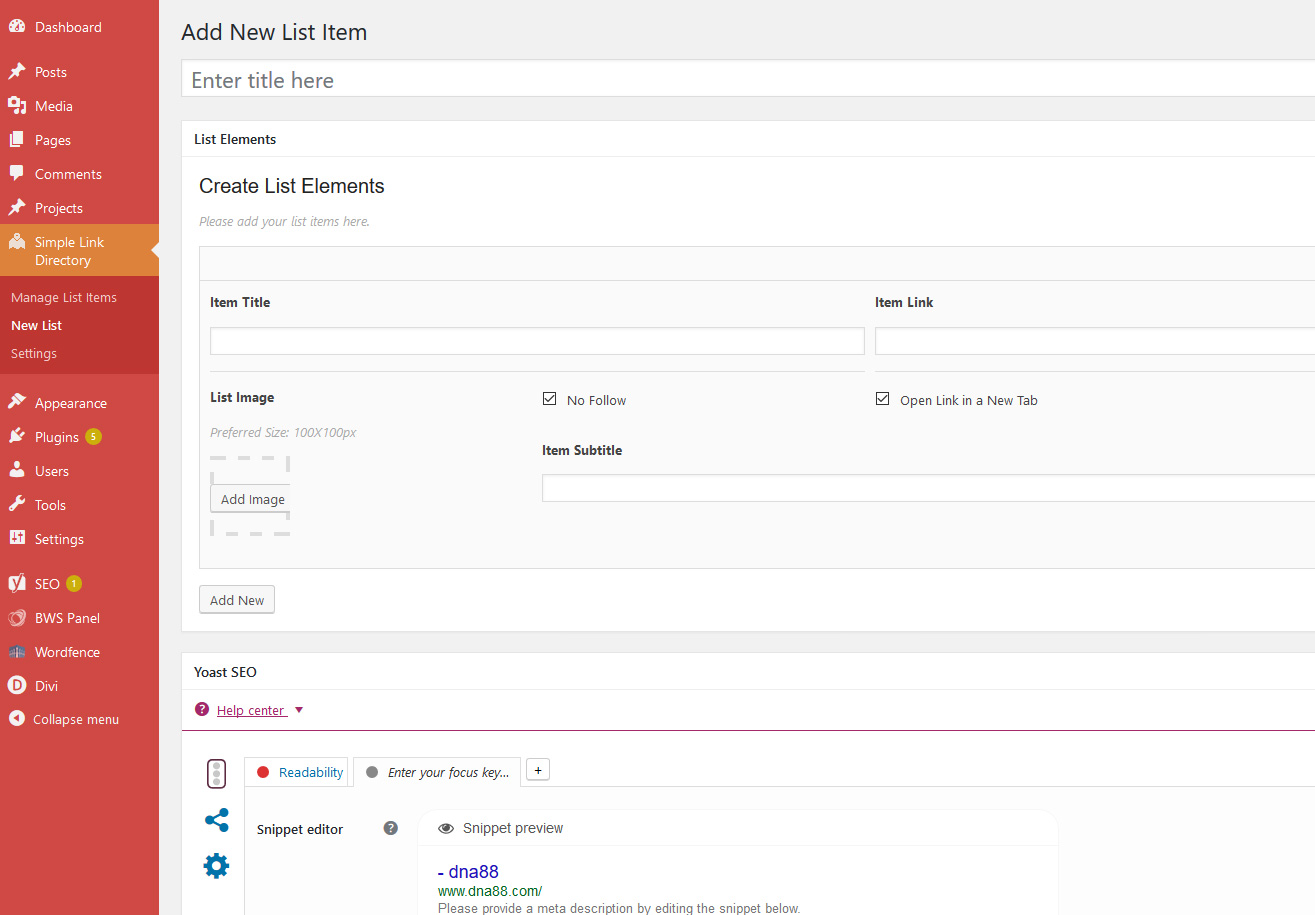The height and width of the screenshot is (915, 1315).
Task: Click the Dashboard gauge icon
Action: pyautogui.click(x=17, y=27)
